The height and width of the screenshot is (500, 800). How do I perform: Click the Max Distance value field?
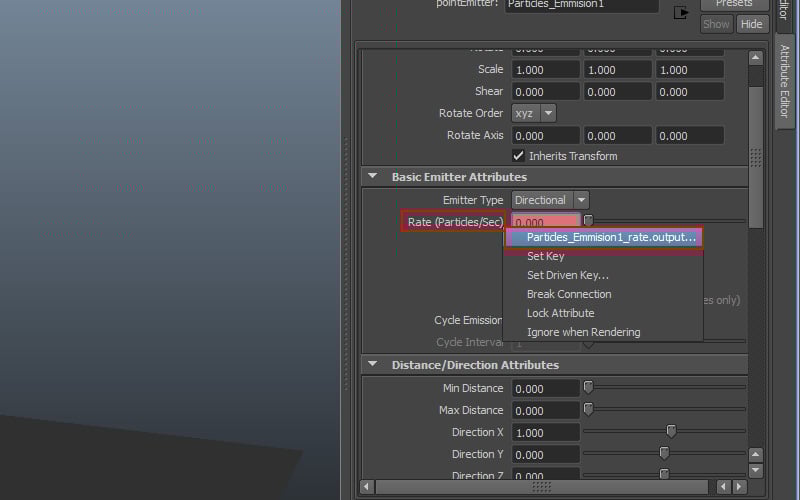pyautogui.click(x=545, y=411)
